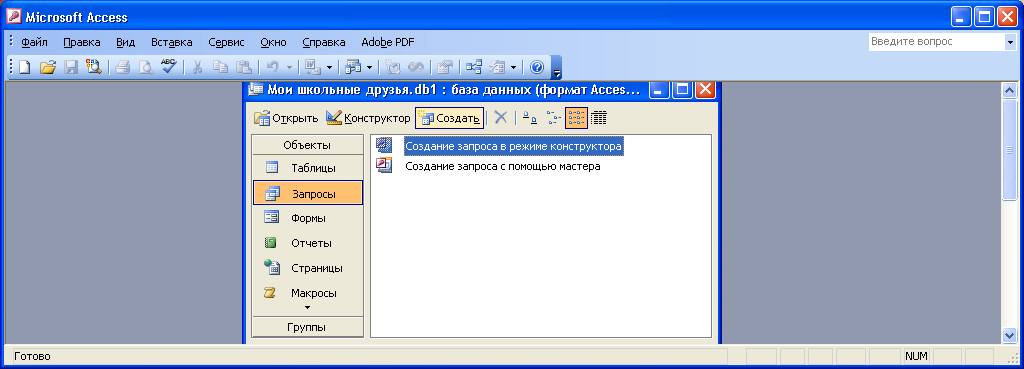Click the Properties toolbar icon

[x=445, y=67]
